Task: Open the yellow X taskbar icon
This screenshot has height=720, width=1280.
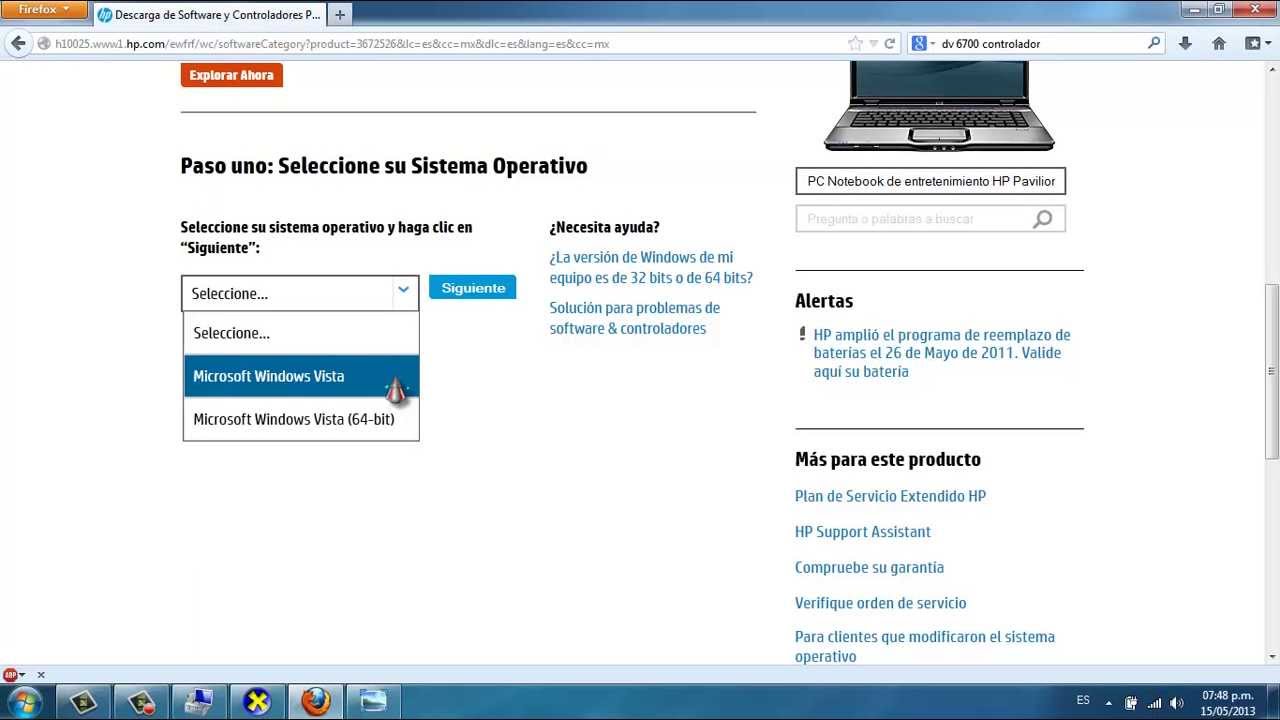Action: click(x=258, y=702)
